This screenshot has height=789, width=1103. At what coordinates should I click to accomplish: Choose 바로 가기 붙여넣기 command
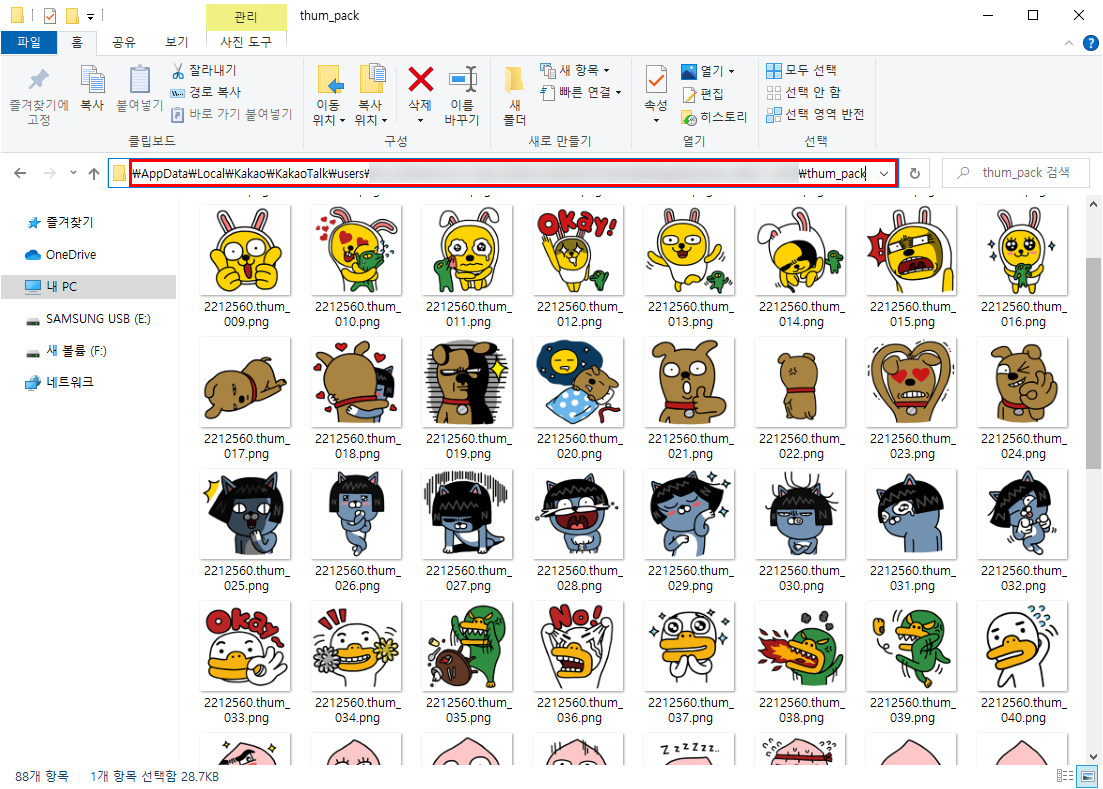click(231, 114)
